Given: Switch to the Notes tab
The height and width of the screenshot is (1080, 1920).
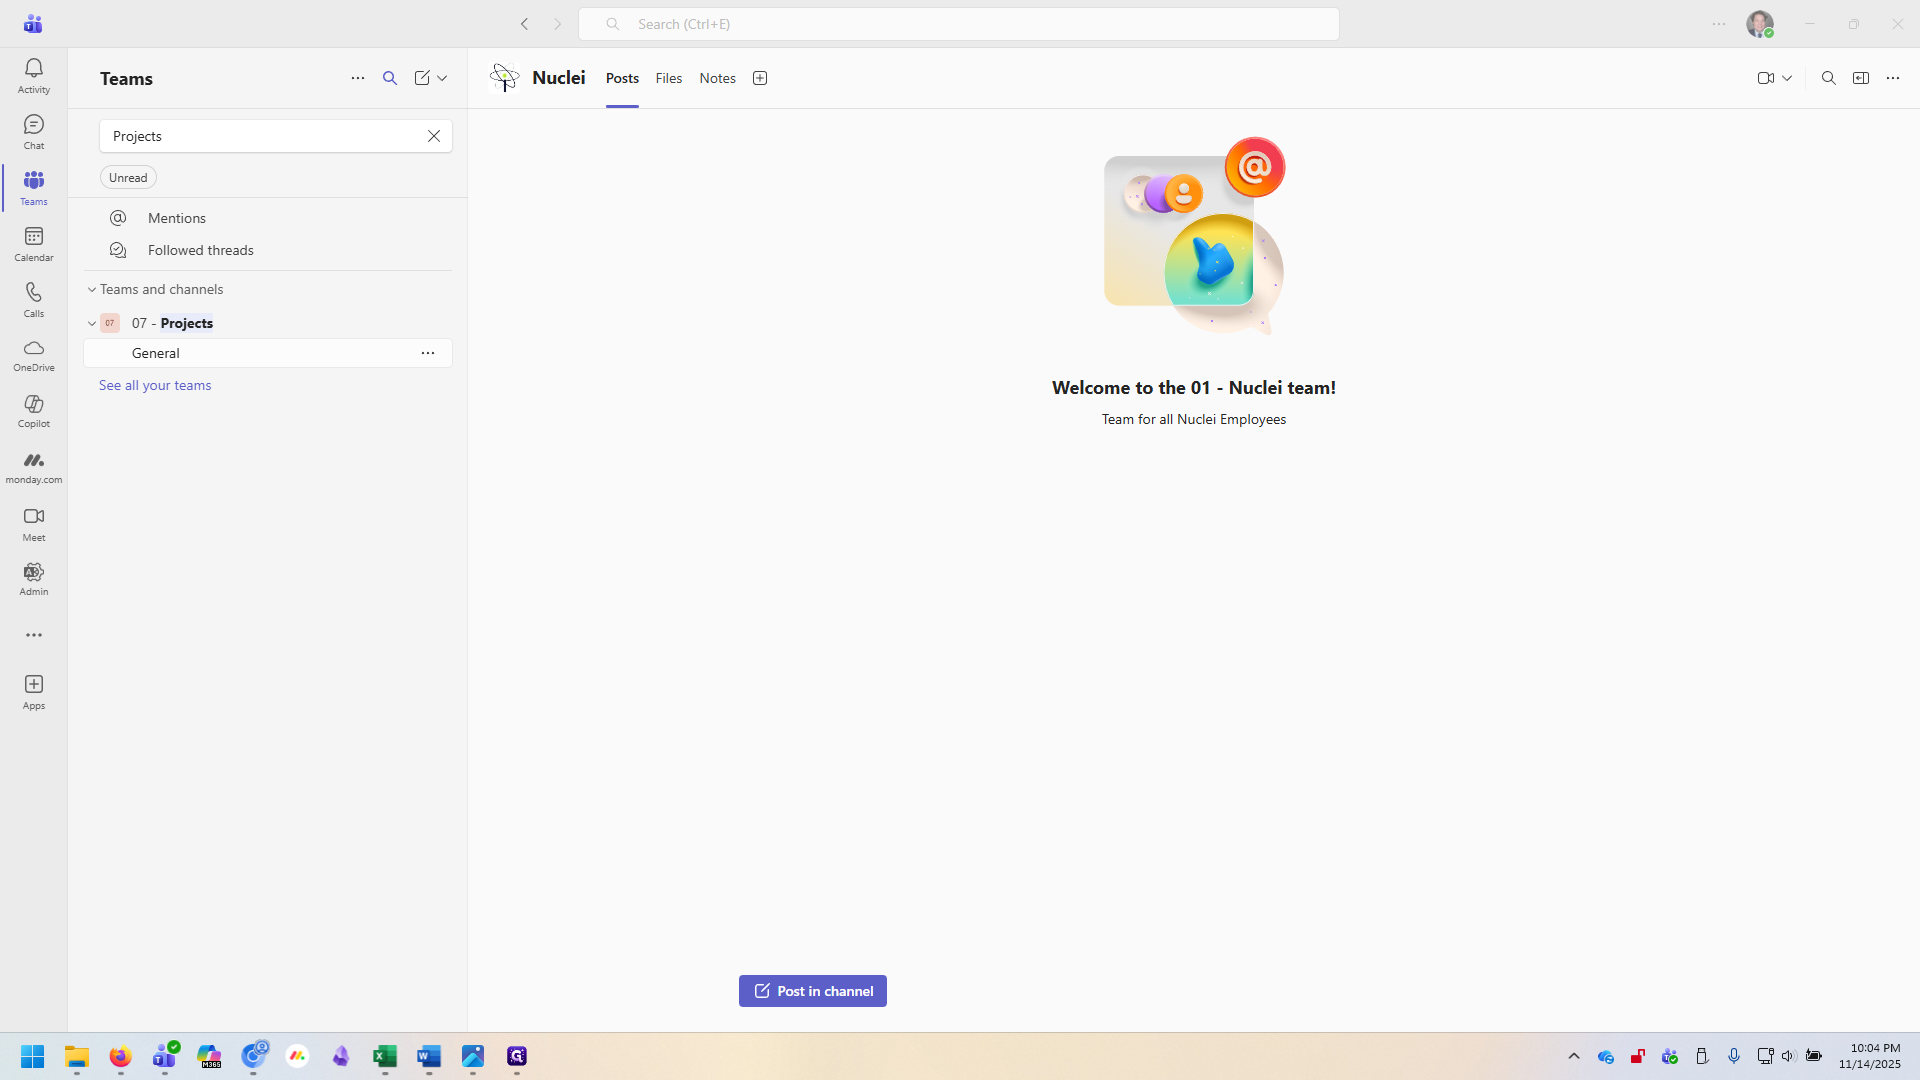Looking at the screenshot, I should click(717, 78).
